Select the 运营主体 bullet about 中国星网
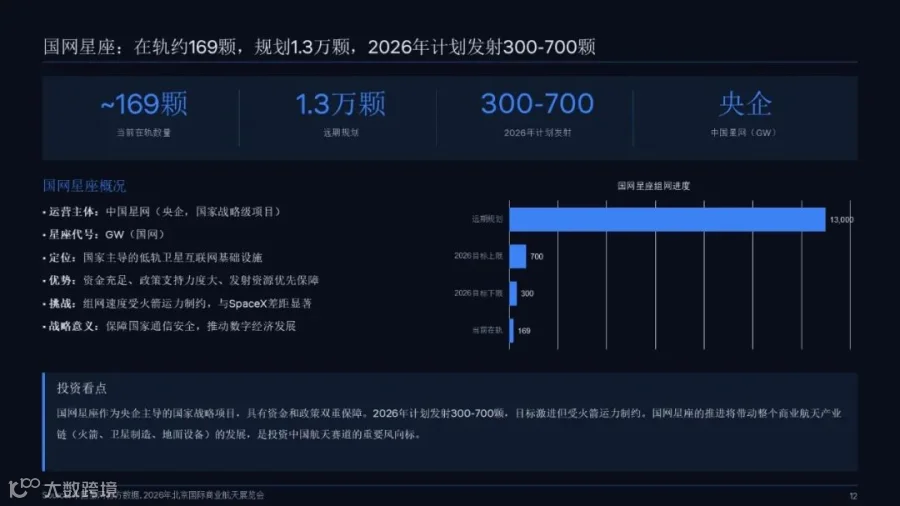Screen dimensions: 900x506 click(x=162, y=212)
